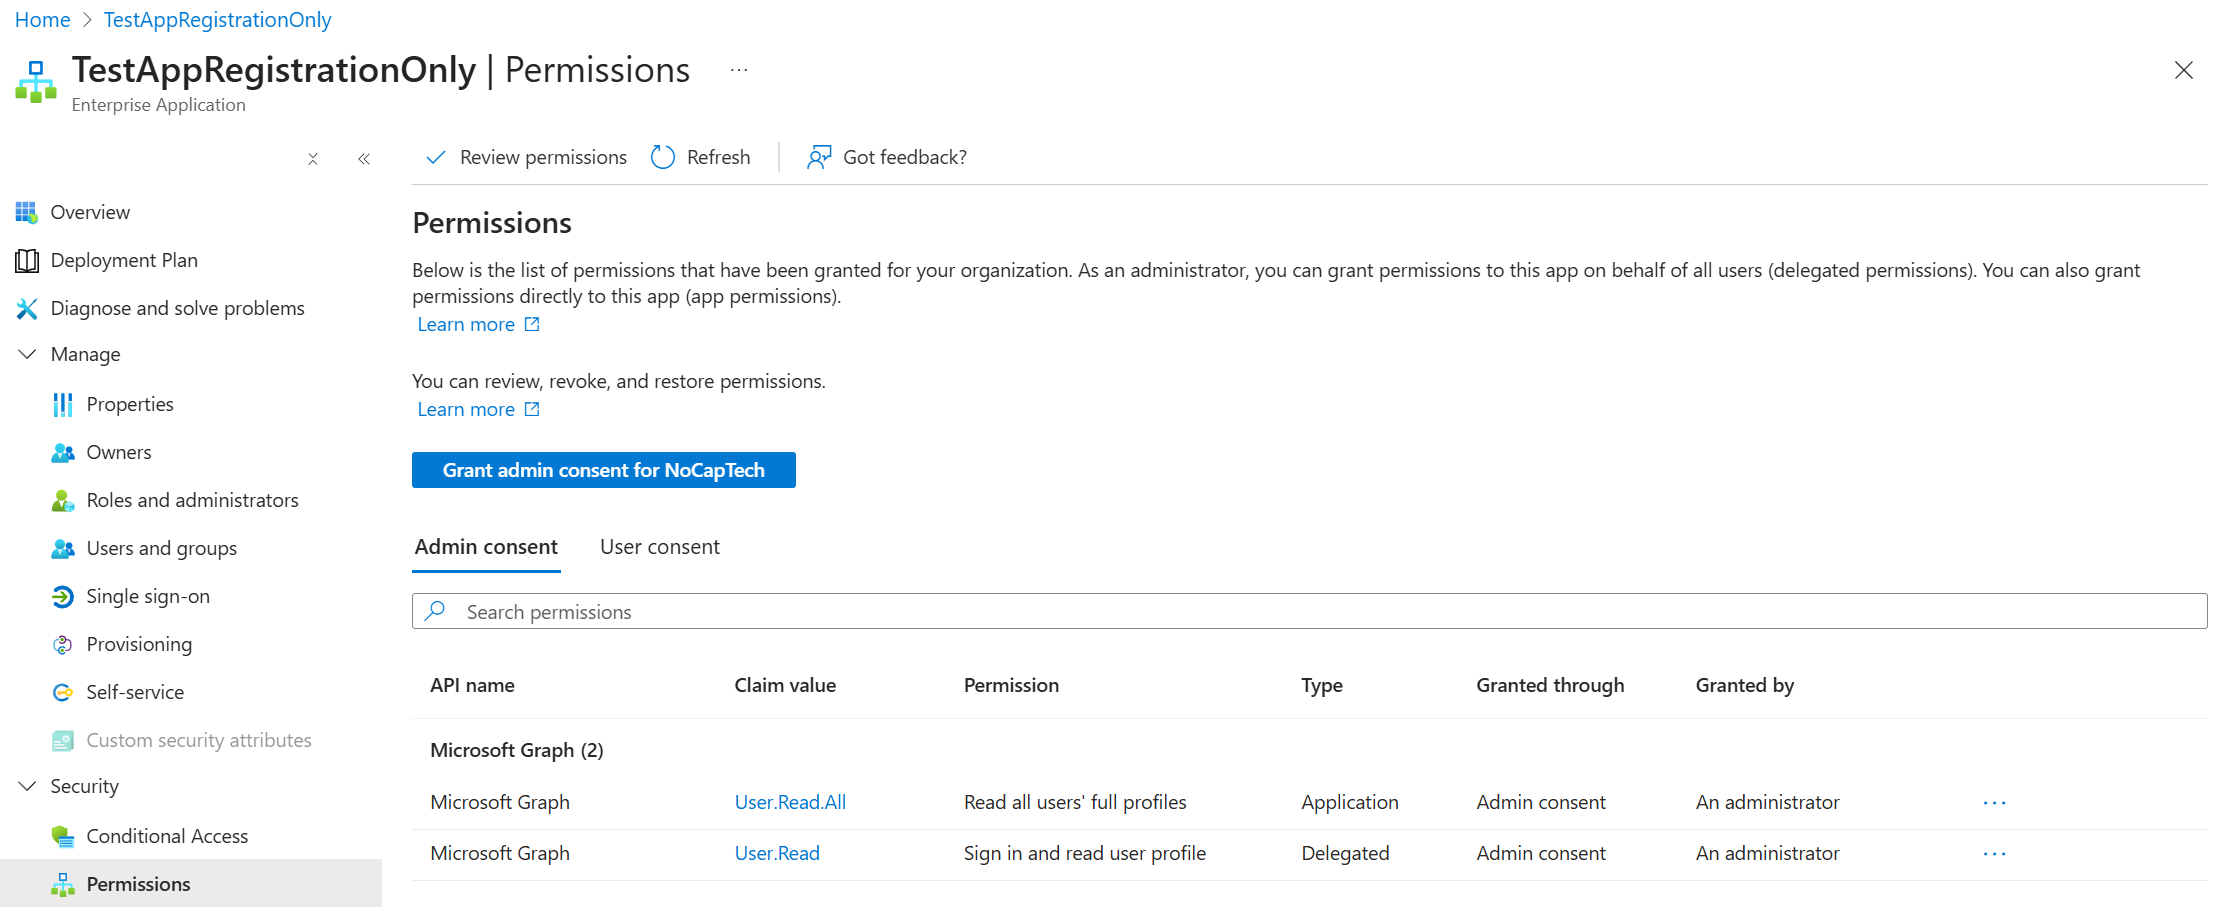Open the ellipsis menu for User.Read row
Screen dimensions: 2215x911
(x=1994, y=854)
